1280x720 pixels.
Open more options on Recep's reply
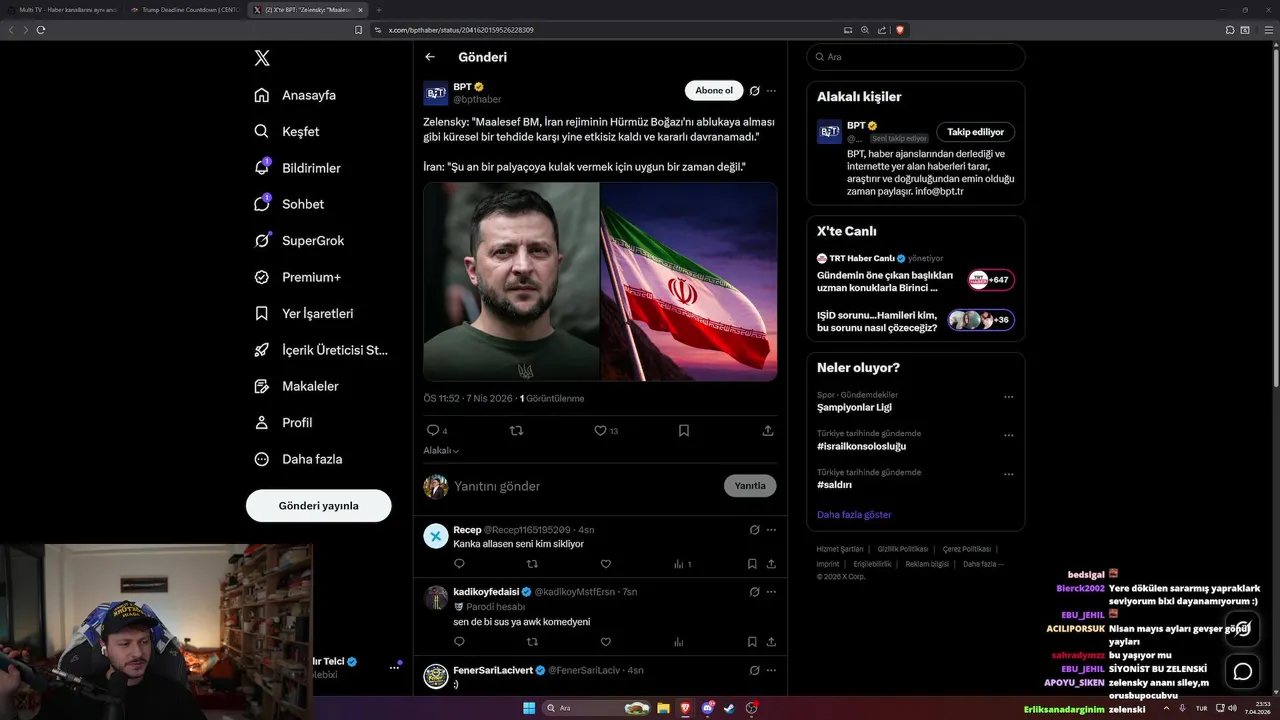(771, 530)
